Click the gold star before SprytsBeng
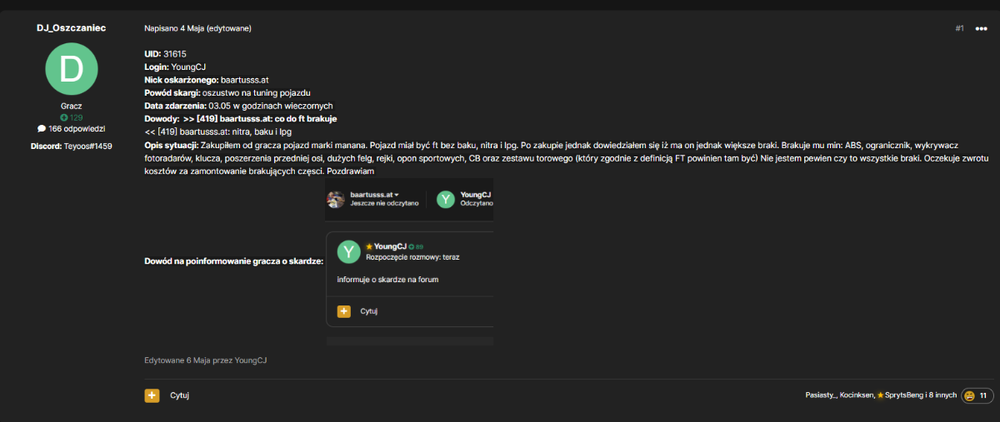This screenshot has height=422, width=1000. click(x=880, y=395)
